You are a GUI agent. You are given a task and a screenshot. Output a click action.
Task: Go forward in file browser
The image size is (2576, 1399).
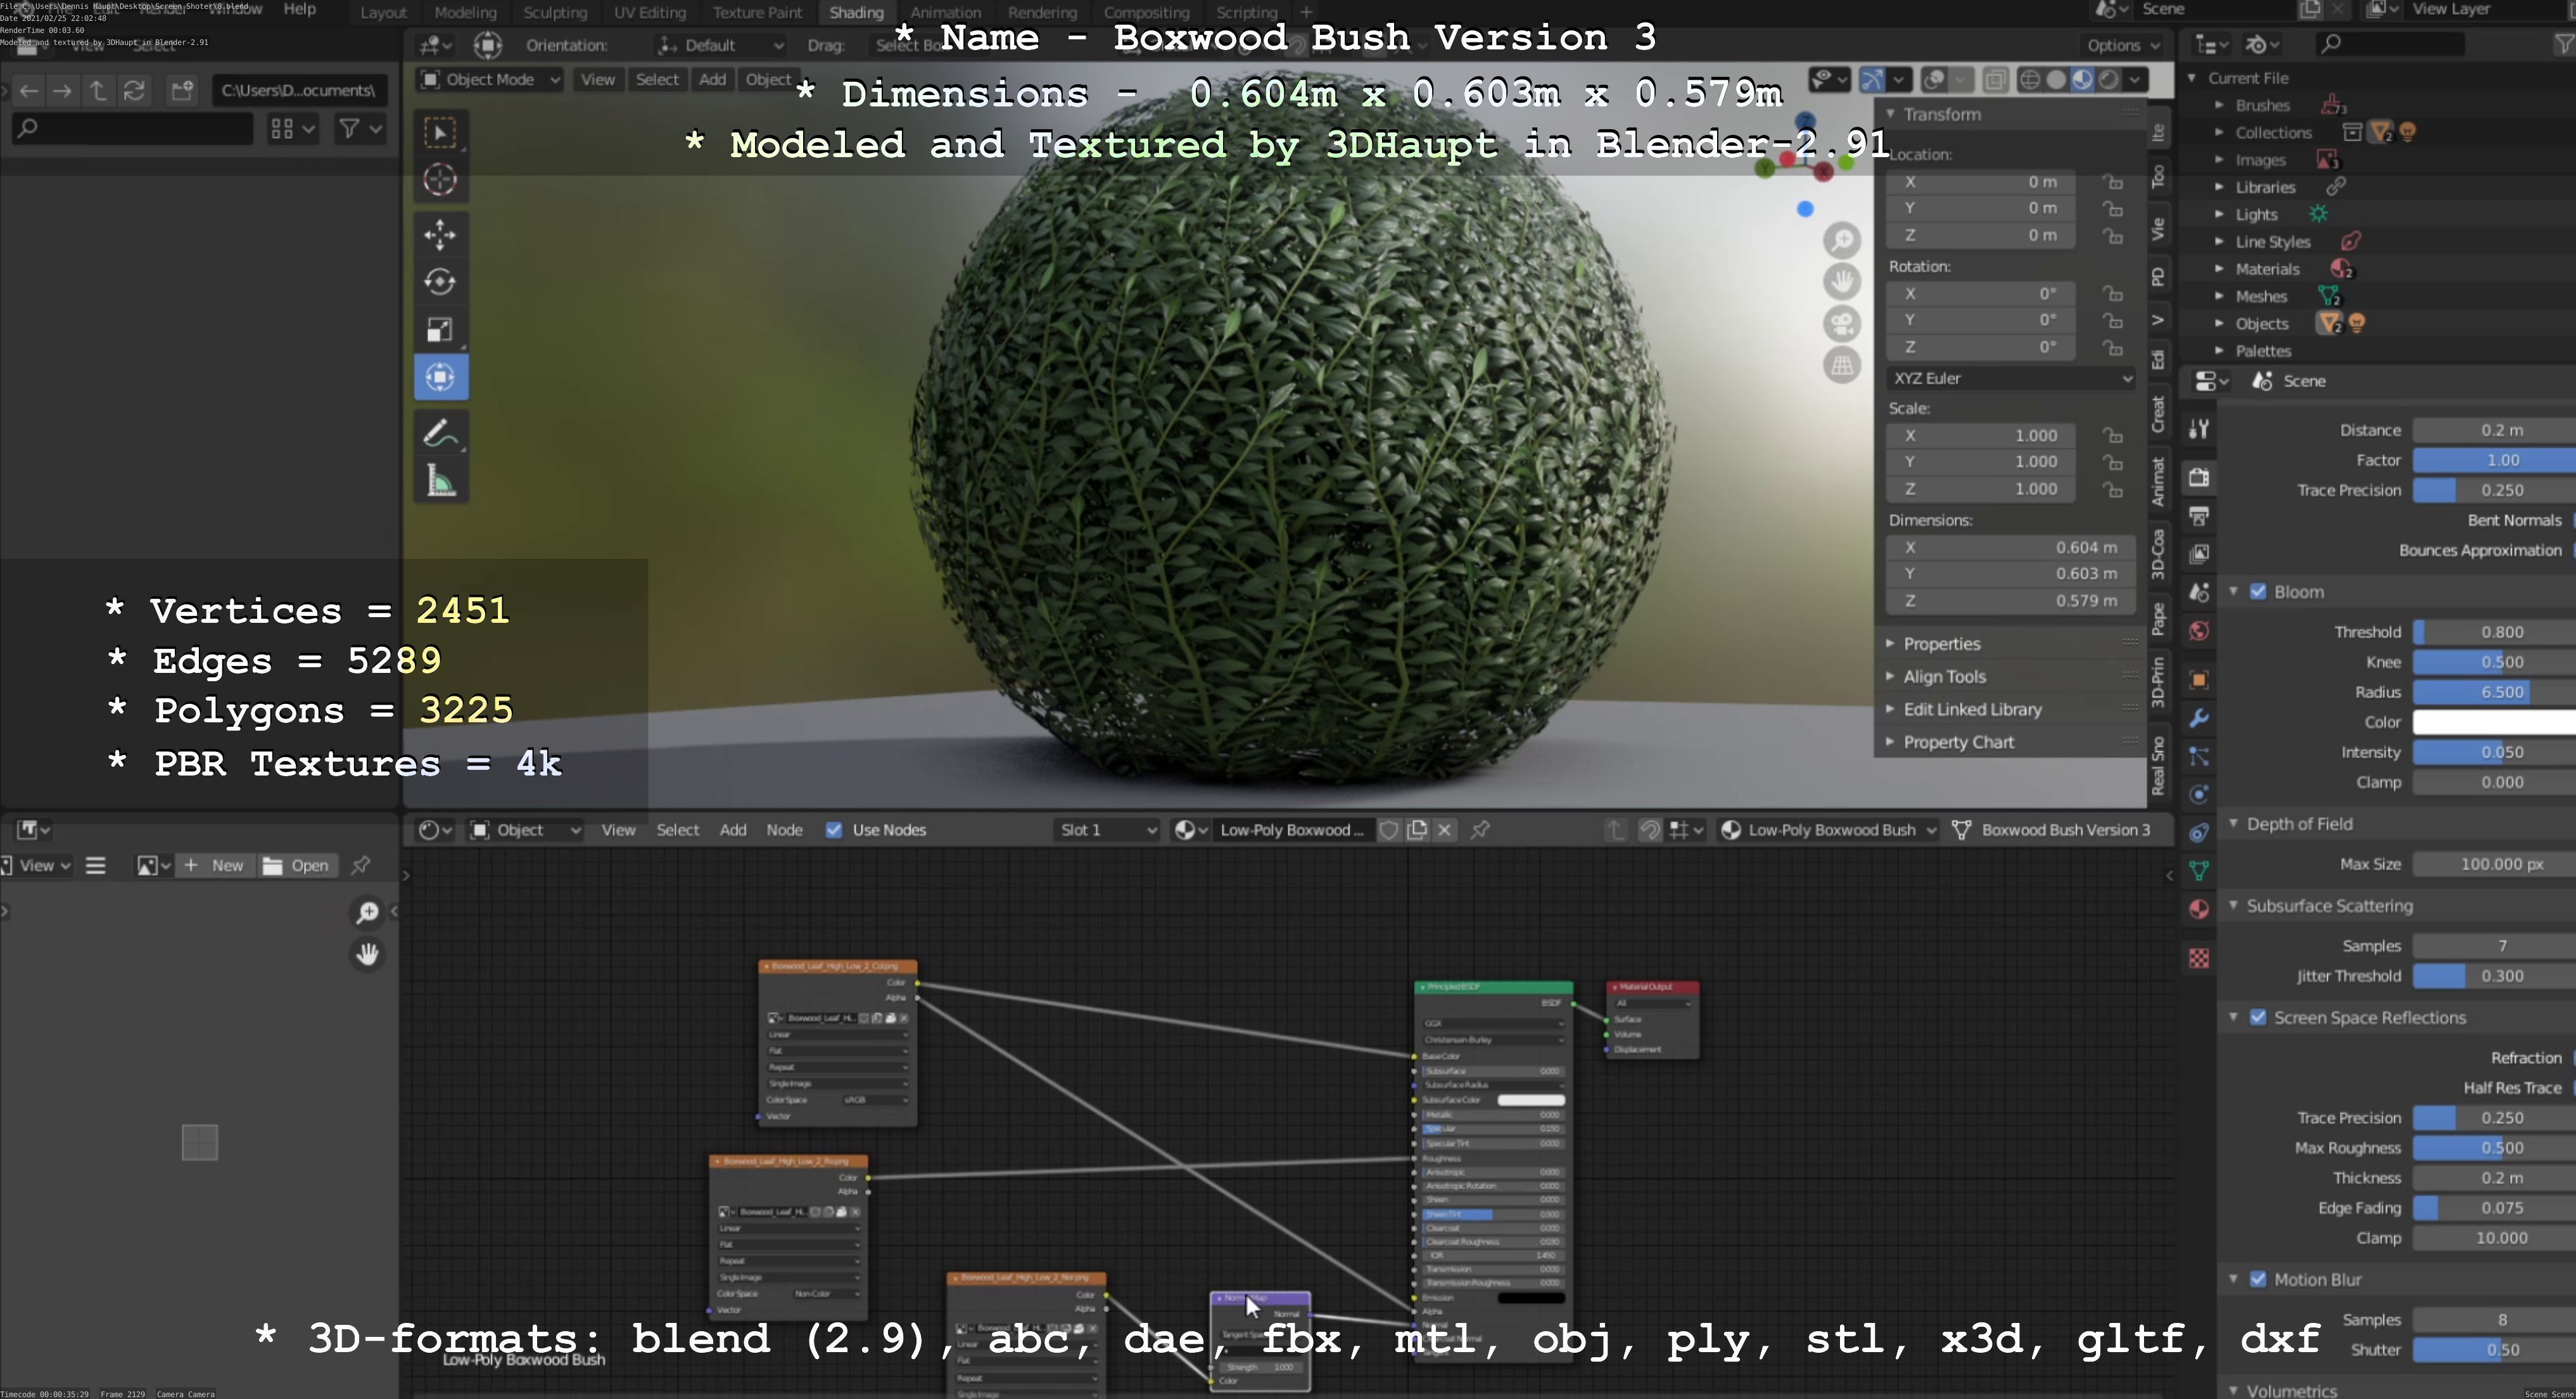pos(62,91)
